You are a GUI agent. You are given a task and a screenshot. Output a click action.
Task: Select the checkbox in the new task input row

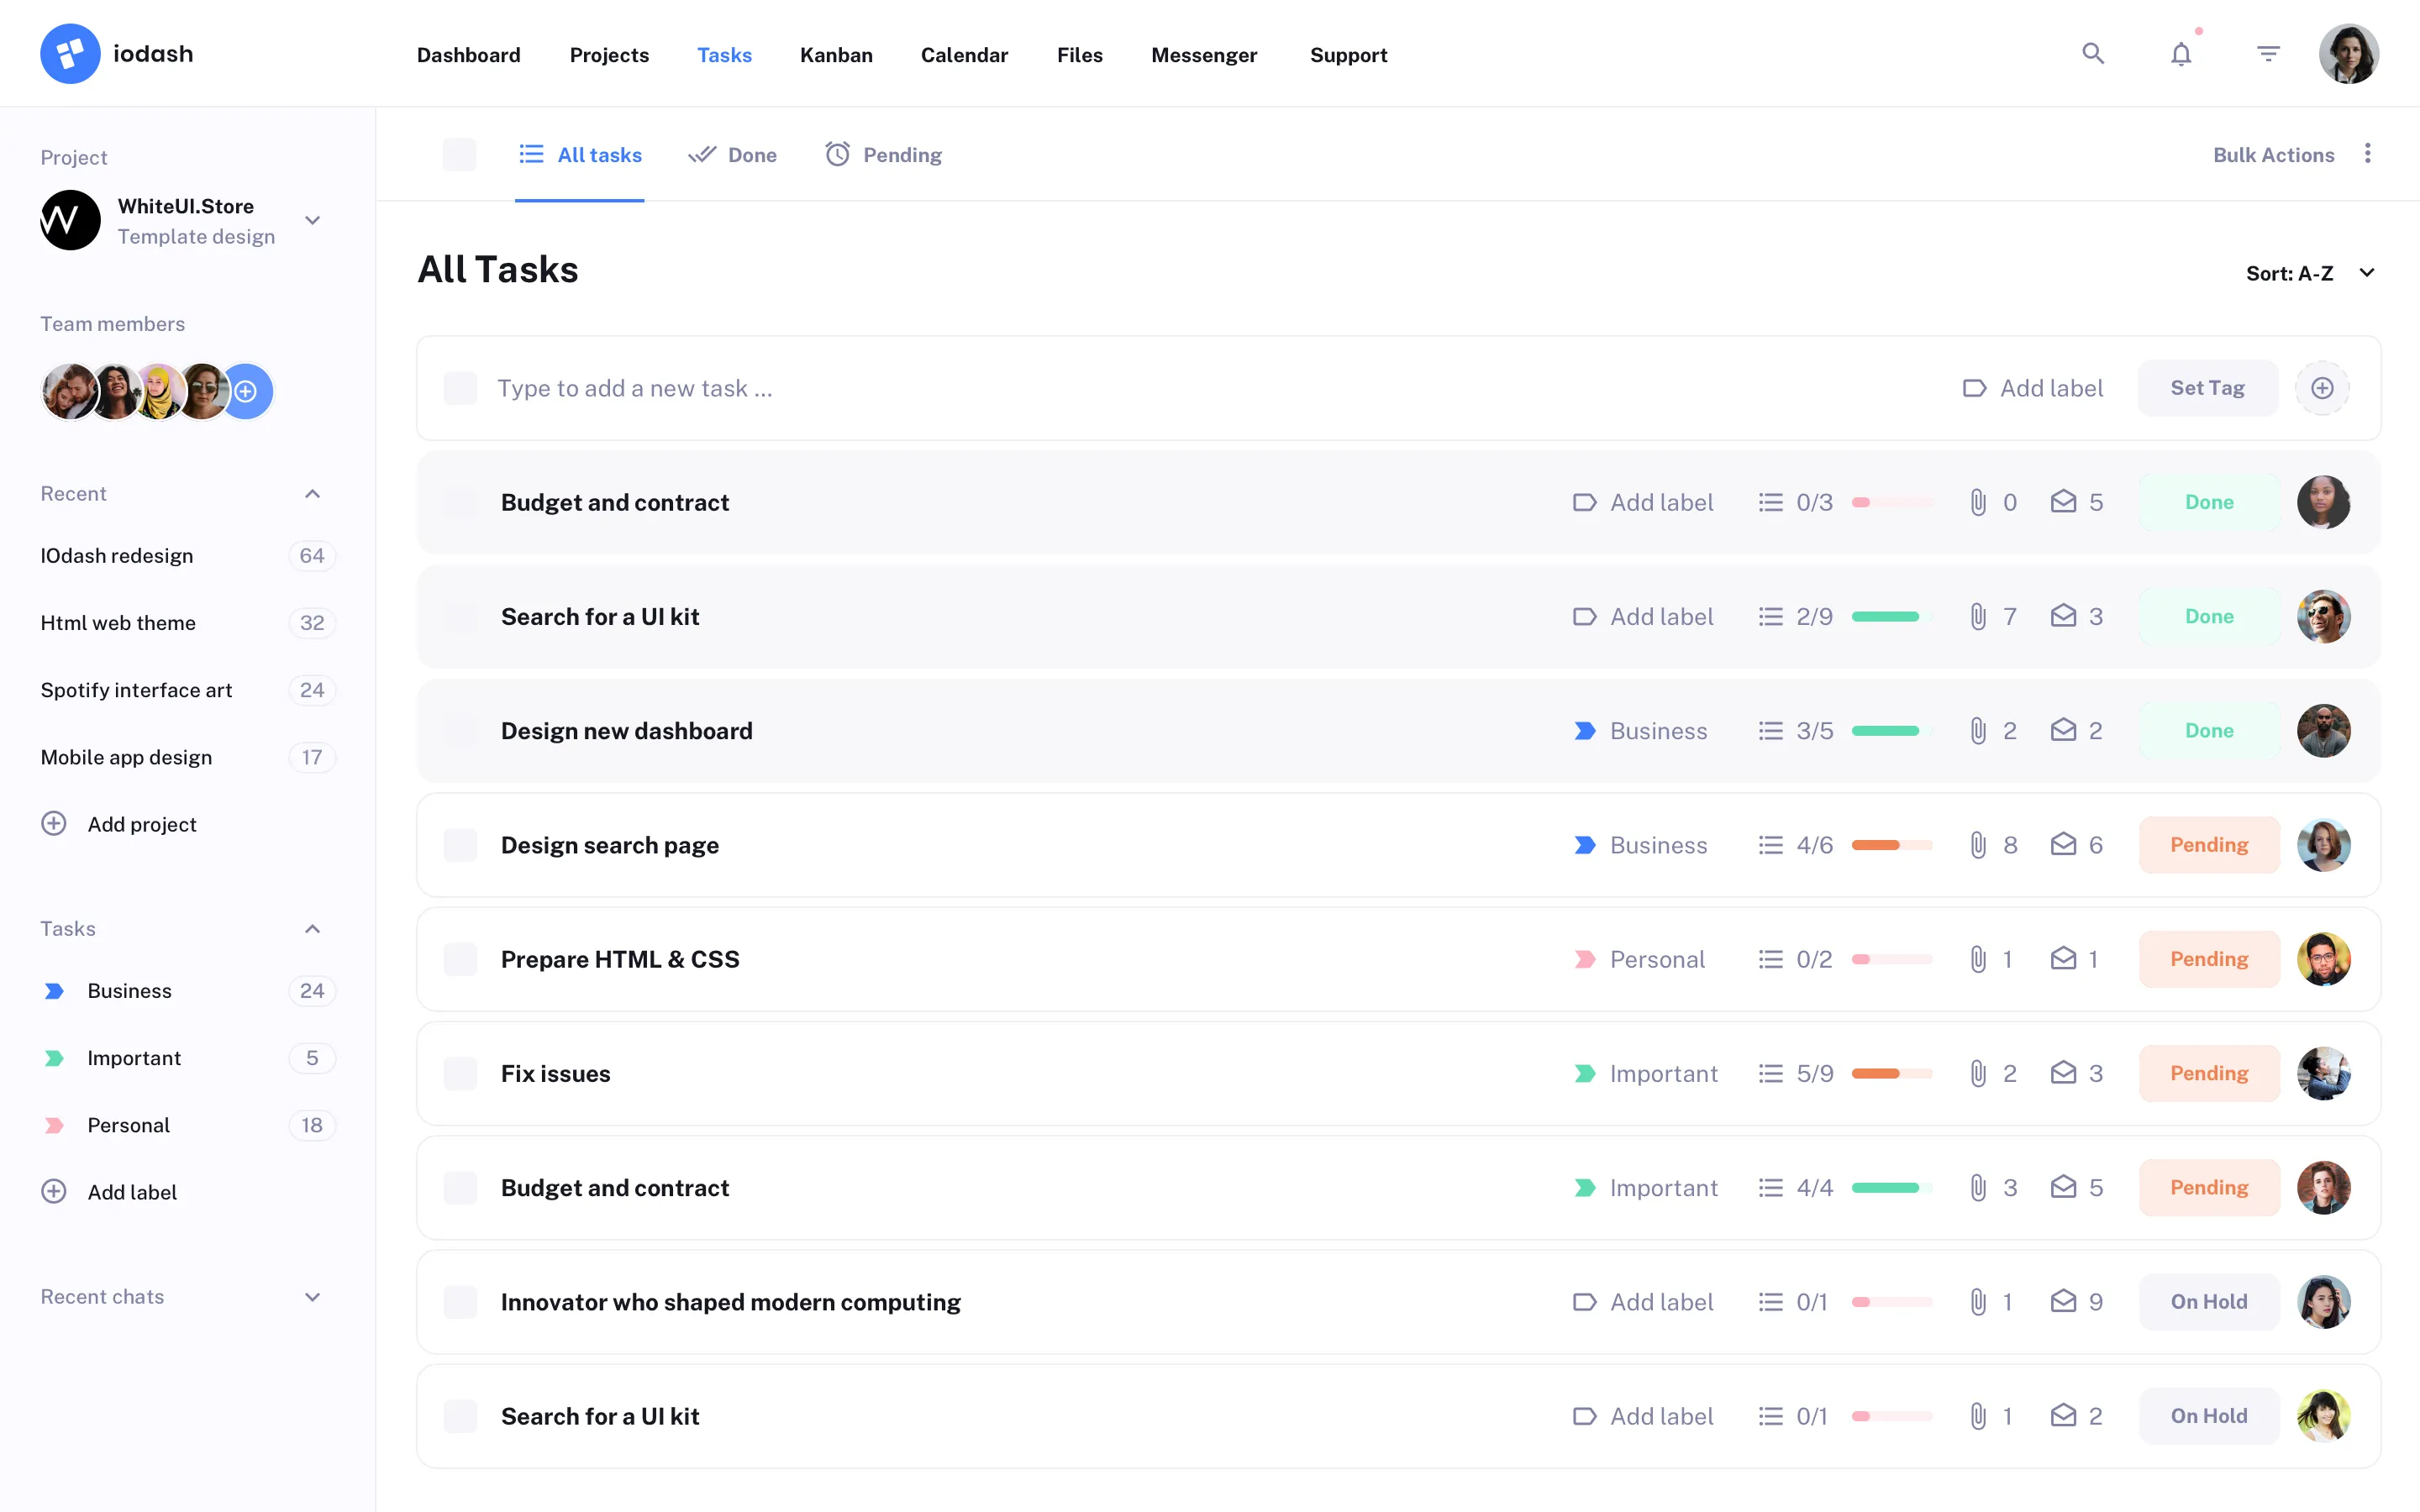tap(461, 388)
